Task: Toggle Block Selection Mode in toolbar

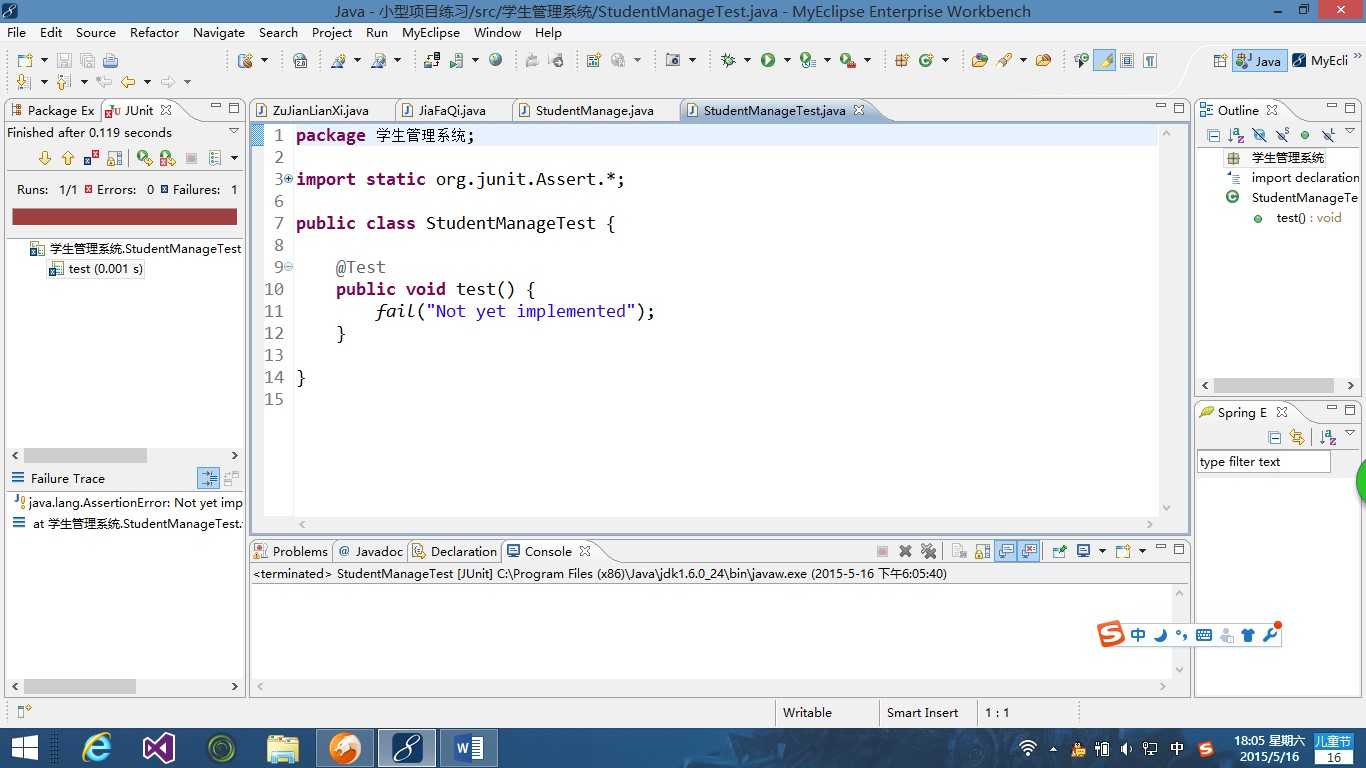Action: point(1127,60)
